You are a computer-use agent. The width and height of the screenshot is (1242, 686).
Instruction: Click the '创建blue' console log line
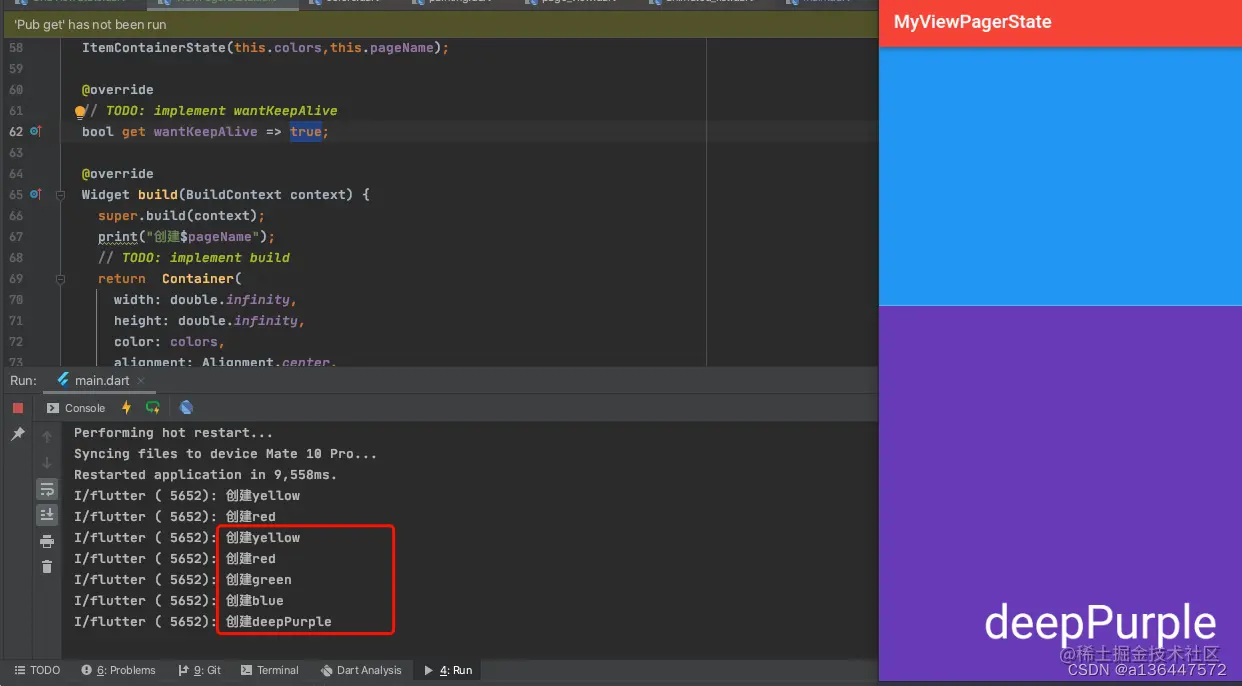coord(179,601)
